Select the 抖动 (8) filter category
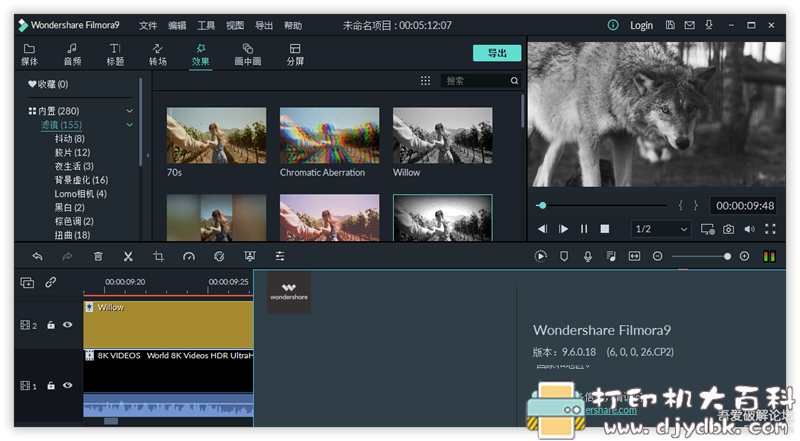Screen dimensions: 800x441 (x=69, y=139)
